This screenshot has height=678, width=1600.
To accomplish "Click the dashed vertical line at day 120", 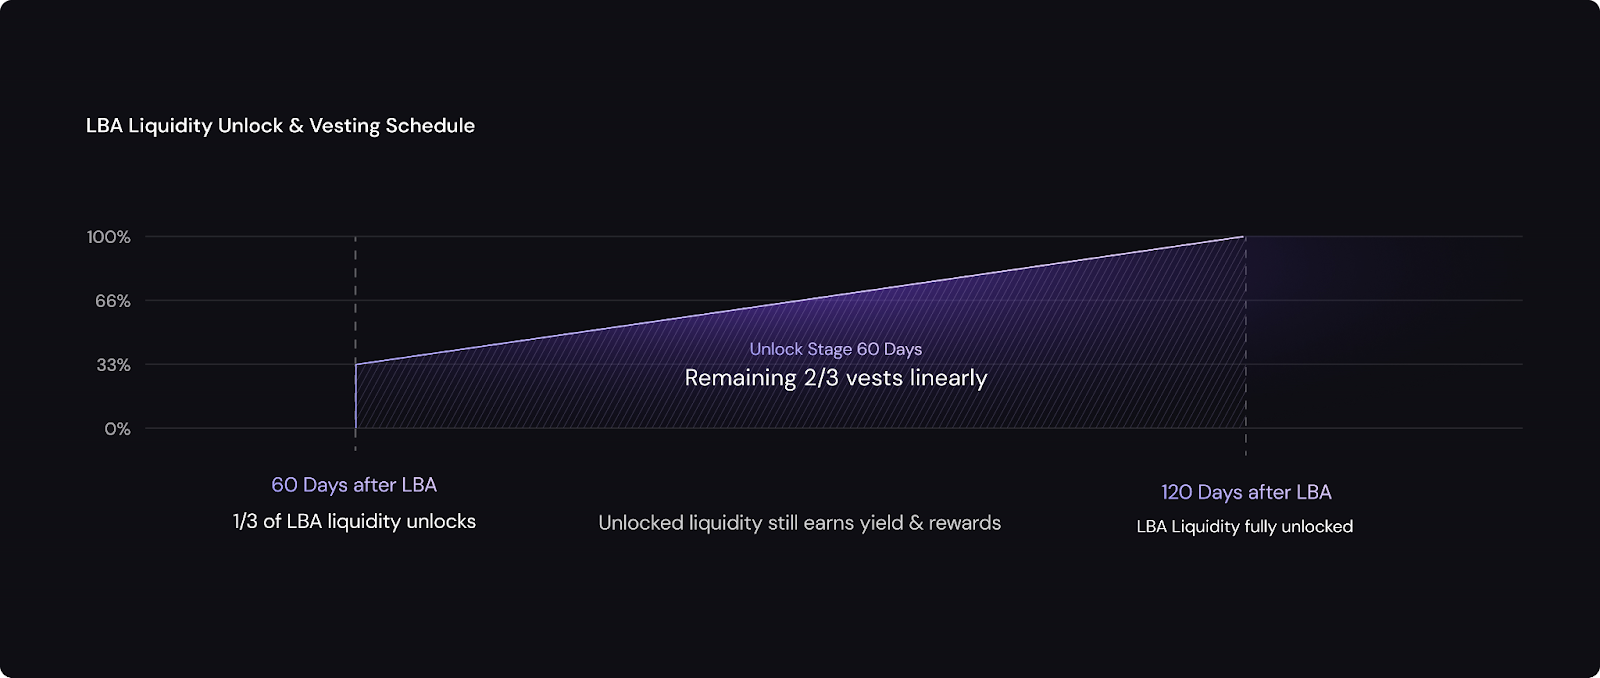I will (1245, 440).
